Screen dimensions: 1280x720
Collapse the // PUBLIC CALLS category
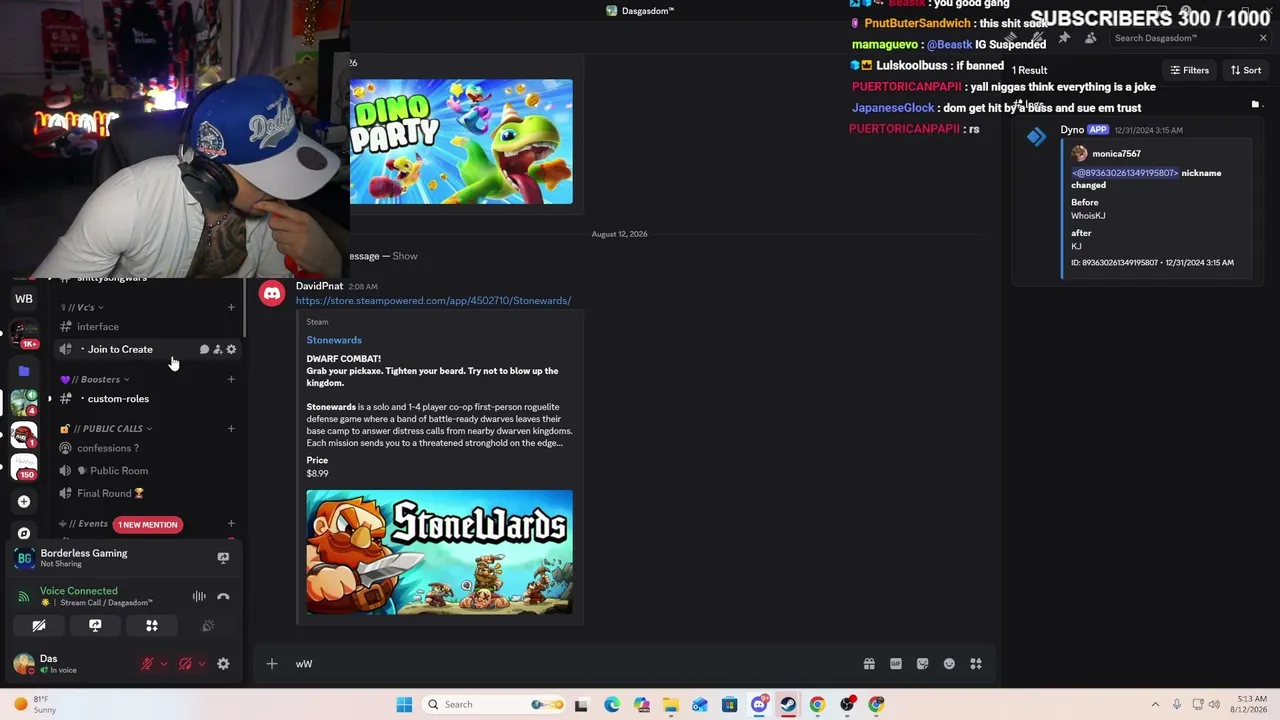[106, 429]
